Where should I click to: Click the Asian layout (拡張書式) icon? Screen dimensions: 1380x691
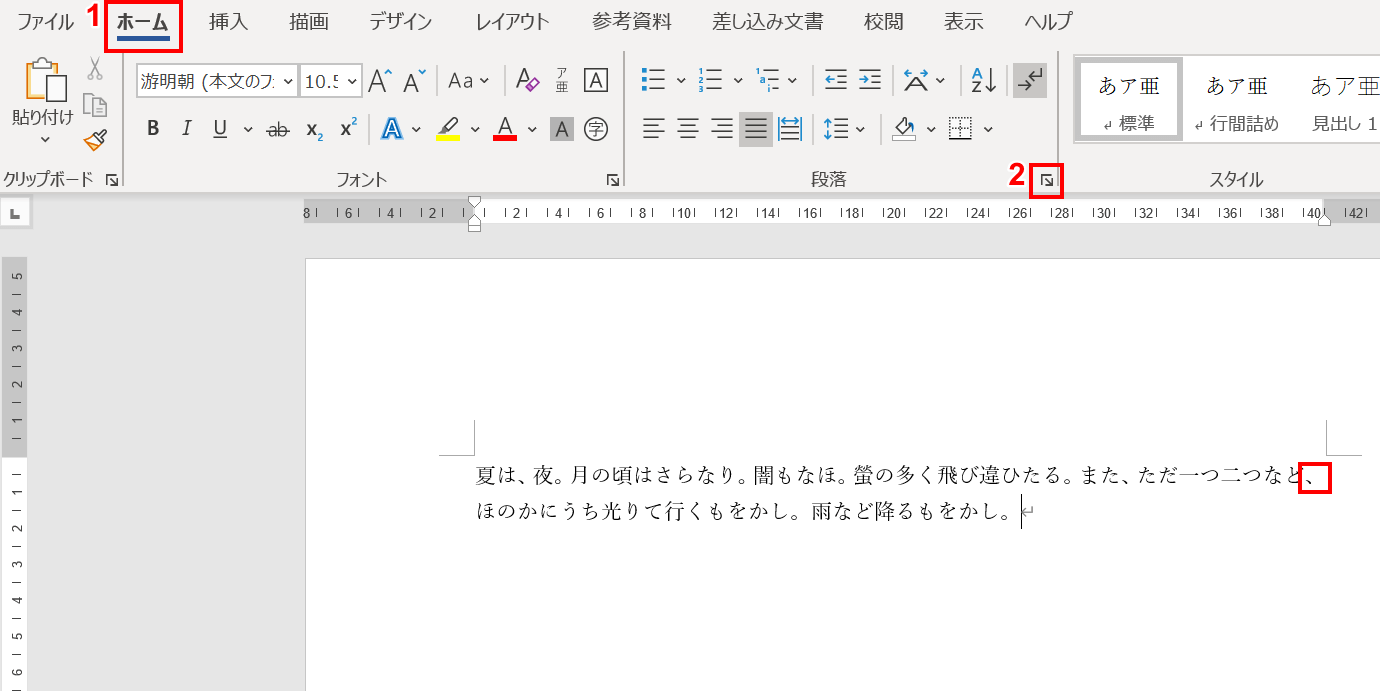[x=915, y=80]
